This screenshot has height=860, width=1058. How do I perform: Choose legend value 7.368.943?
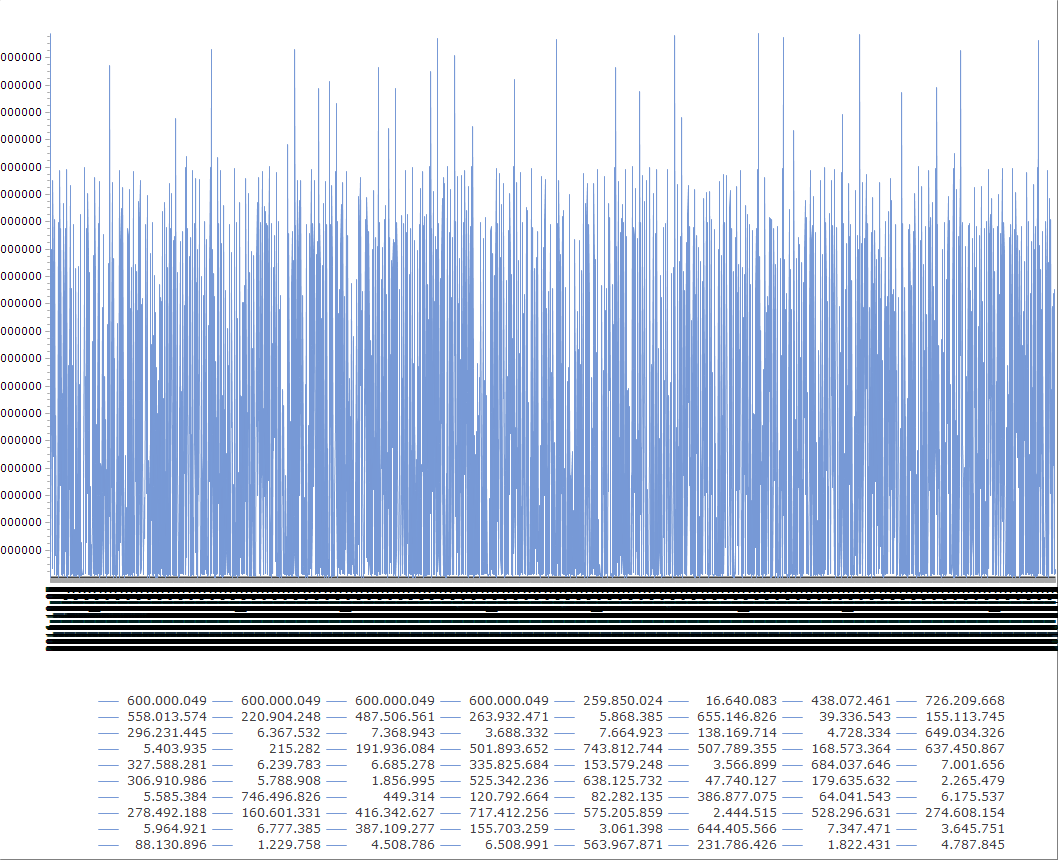(403, 733)
